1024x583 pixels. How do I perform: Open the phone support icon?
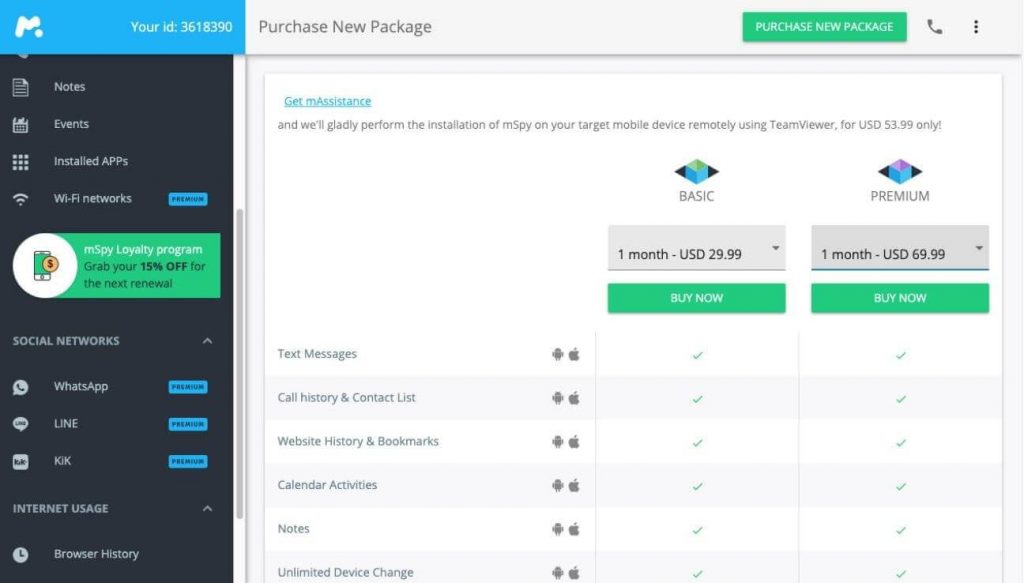click(935, 27)
